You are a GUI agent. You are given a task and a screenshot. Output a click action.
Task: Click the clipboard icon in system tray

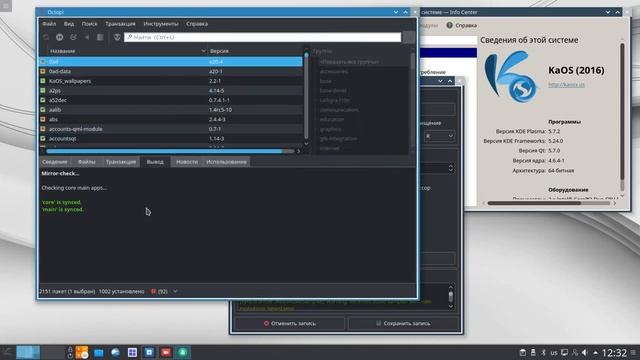(522, 352)
